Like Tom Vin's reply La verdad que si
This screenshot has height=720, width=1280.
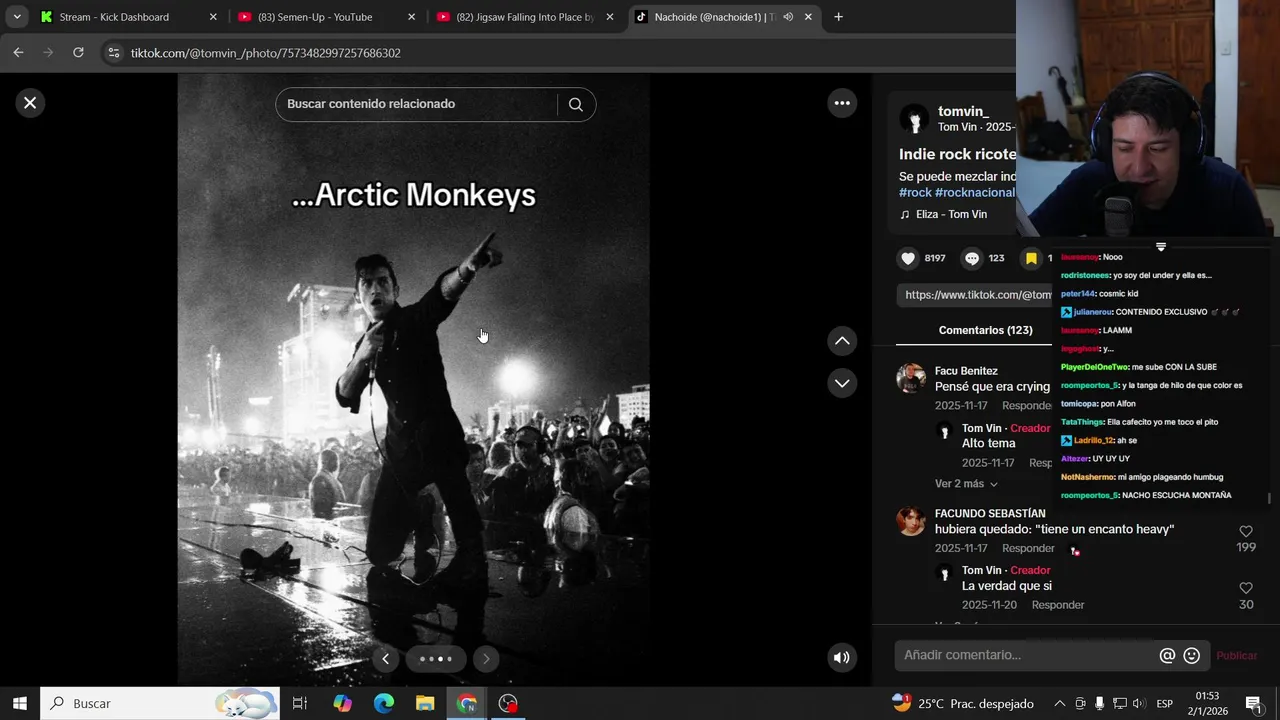coord(1246,589)
